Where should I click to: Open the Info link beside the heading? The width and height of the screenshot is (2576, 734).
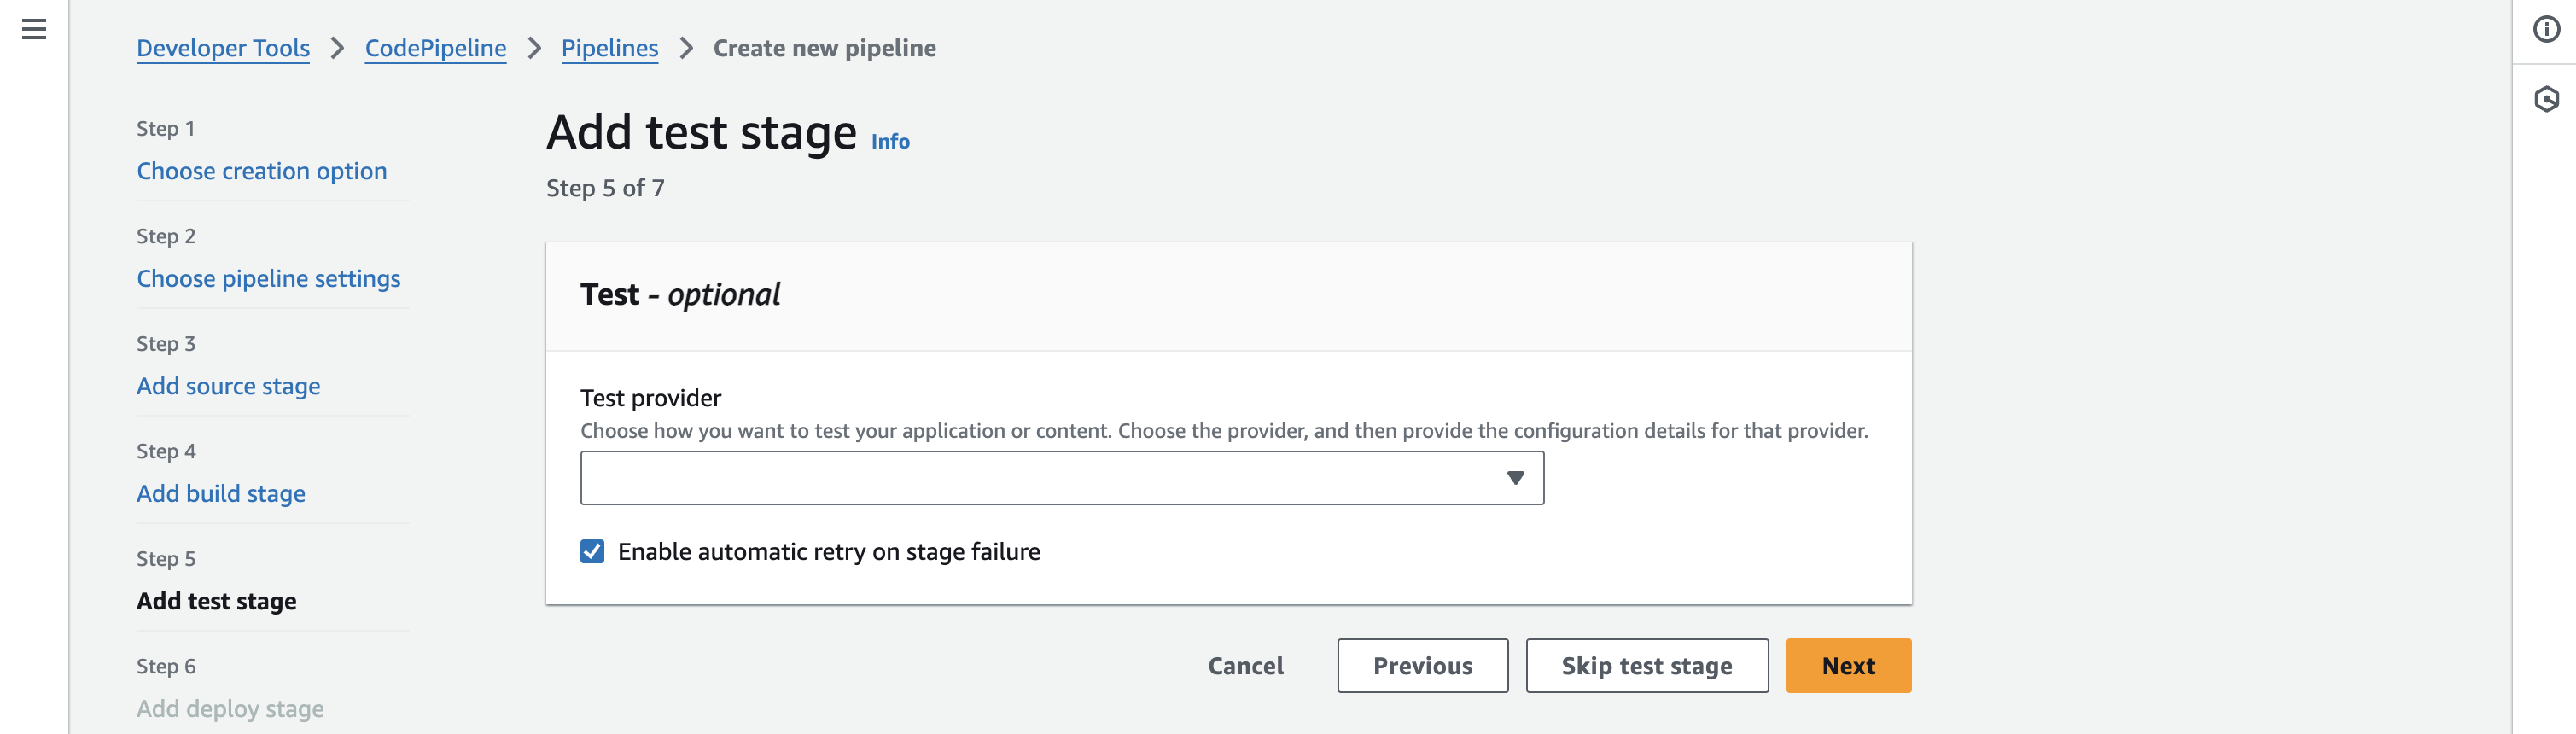point(889,142)
